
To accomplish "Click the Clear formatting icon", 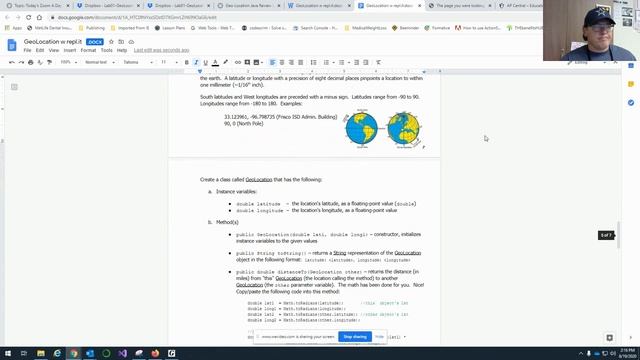I will click(x=378, y=62).
